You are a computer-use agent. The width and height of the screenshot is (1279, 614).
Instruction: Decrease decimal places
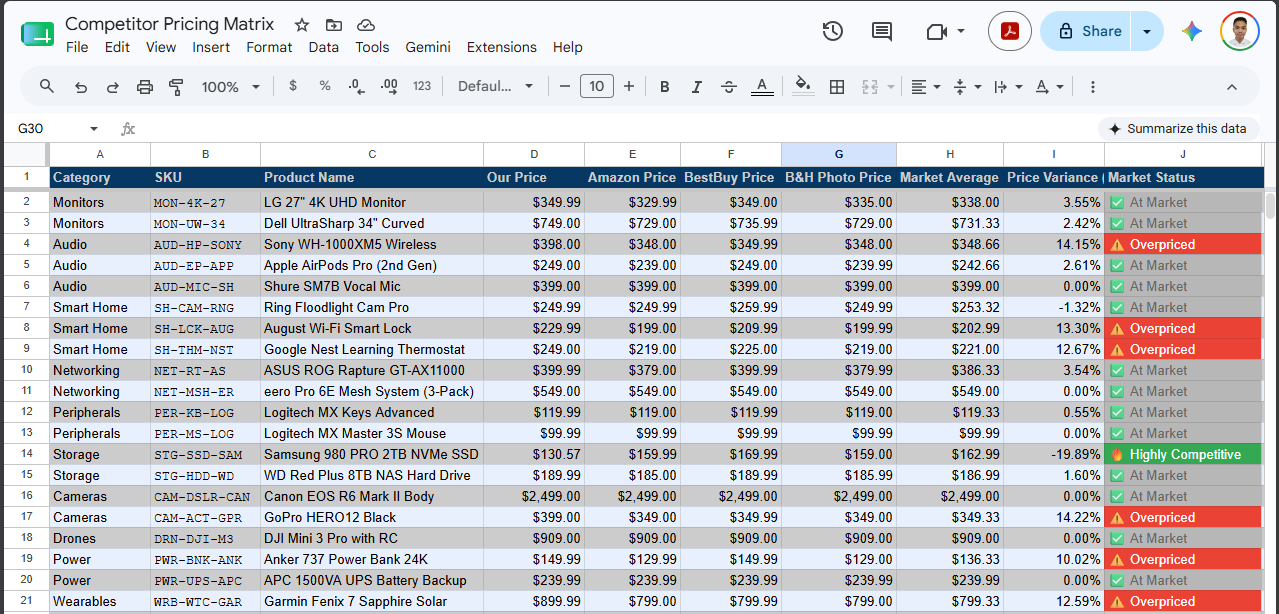coord(357,87)
